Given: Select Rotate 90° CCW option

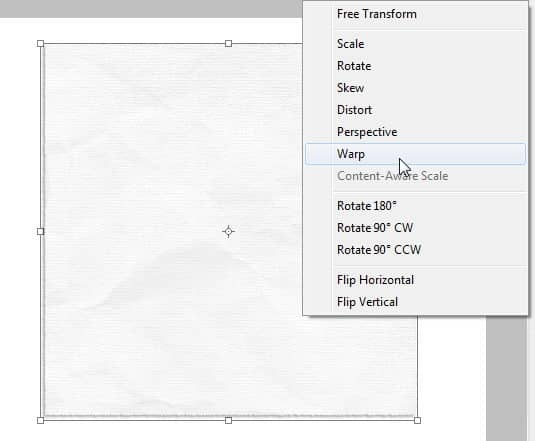Looking at the screenshot, I should (415, 250).
